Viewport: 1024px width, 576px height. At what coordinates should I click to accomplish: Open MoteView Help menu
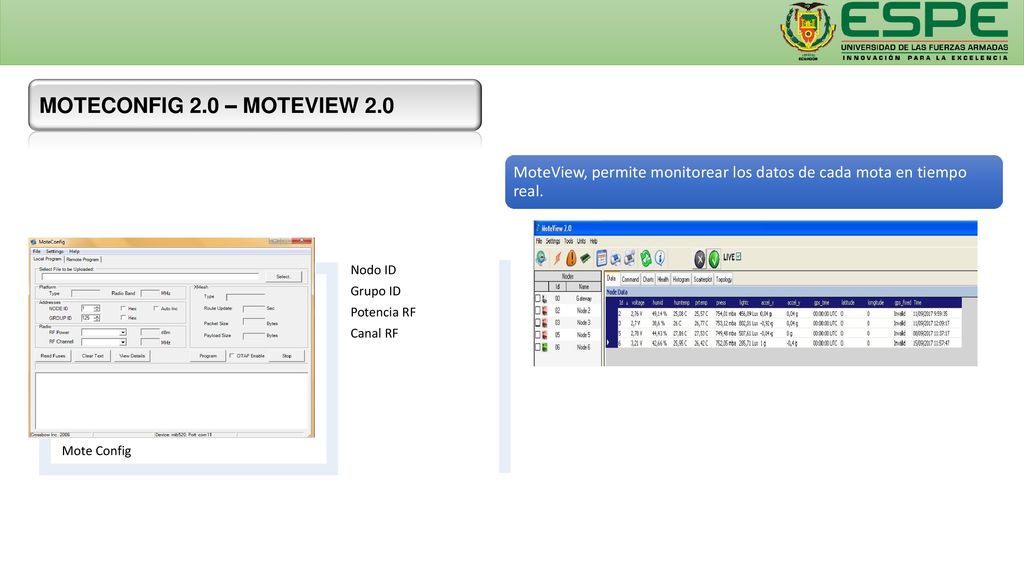click(x=594, y=241)
